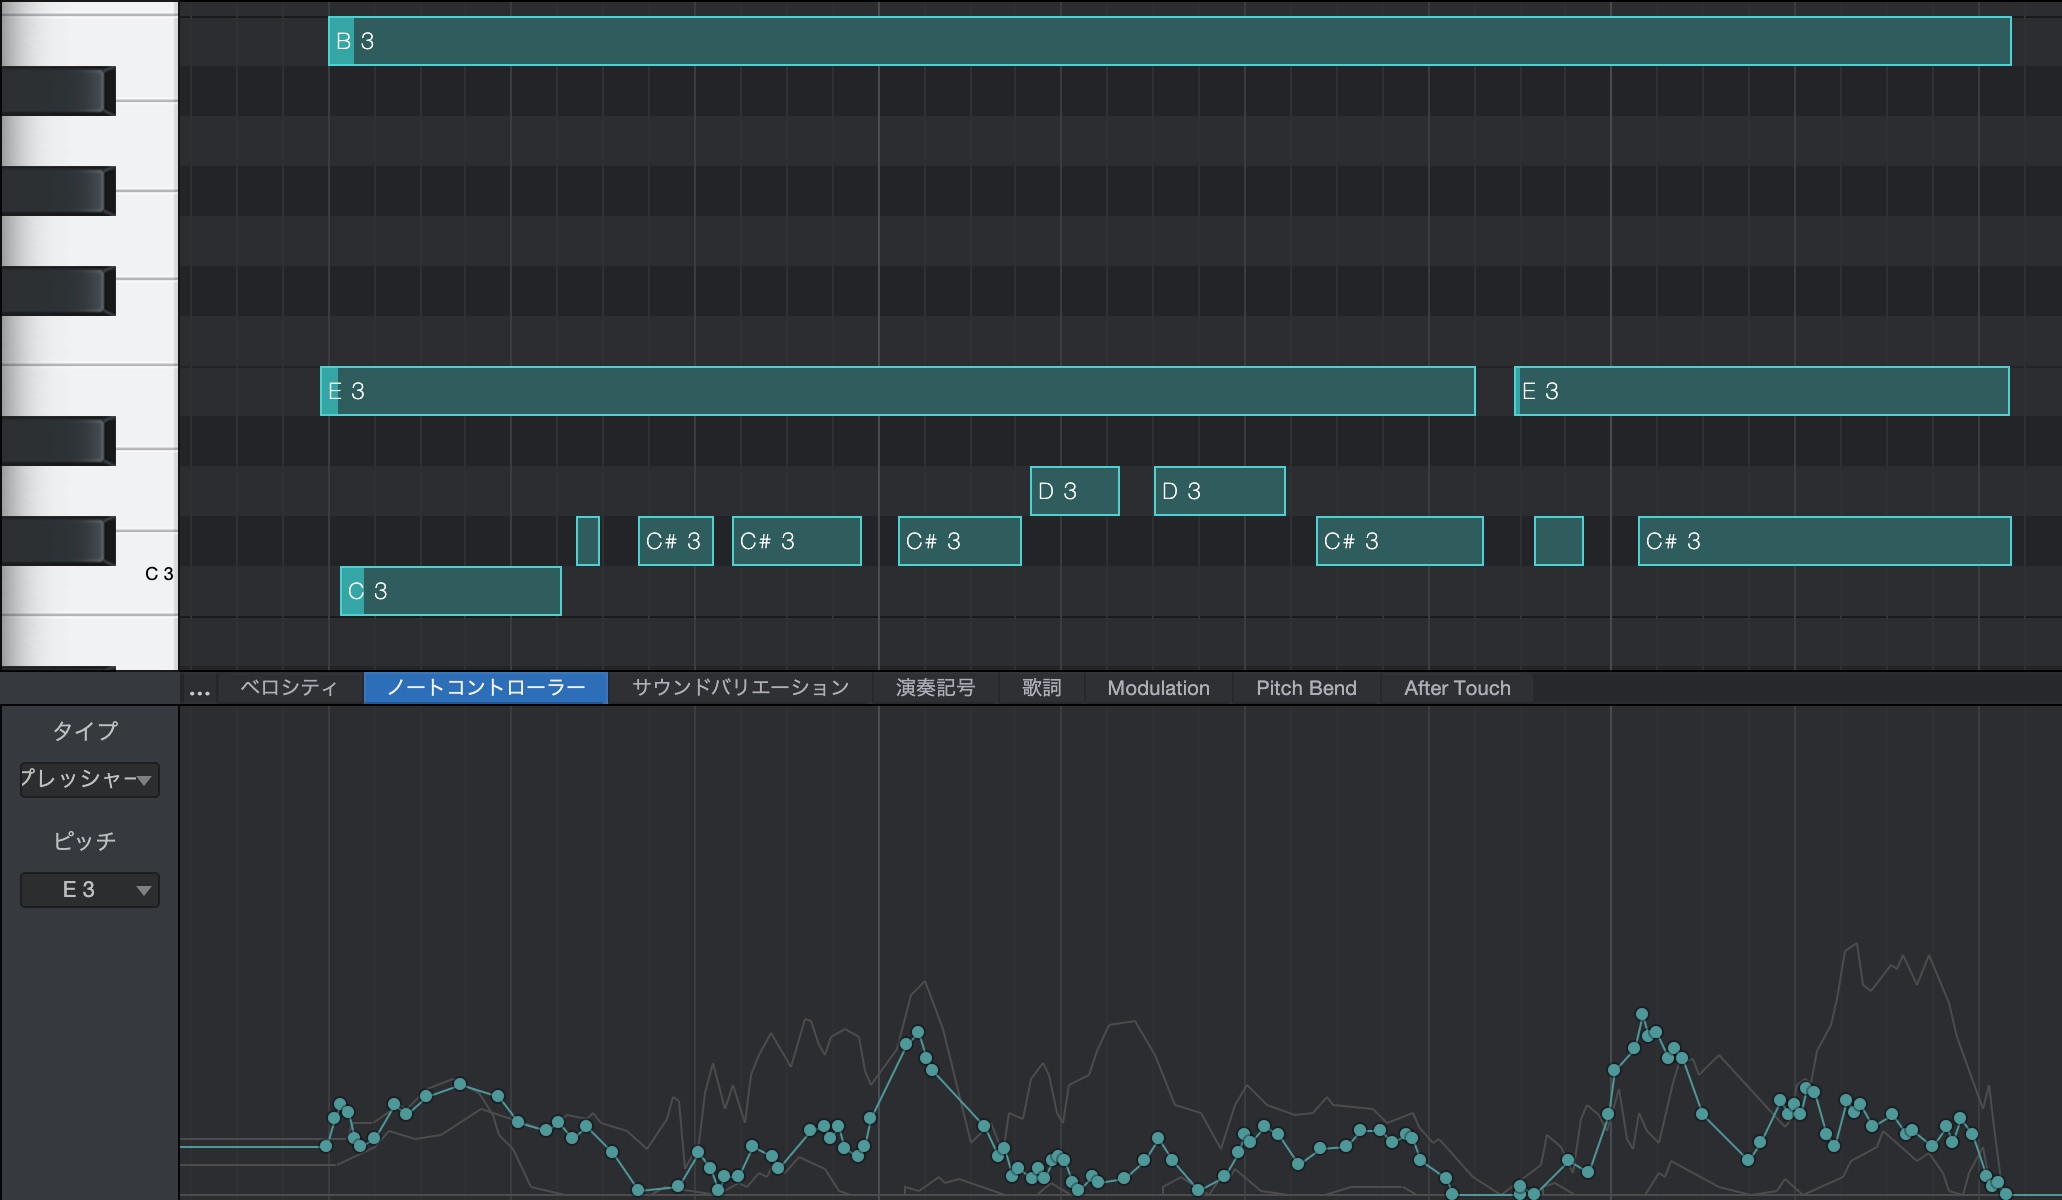This screenshot has height=1200, width=2062.
Task: Select the long B 3 note
Action: coord(1169,41)
